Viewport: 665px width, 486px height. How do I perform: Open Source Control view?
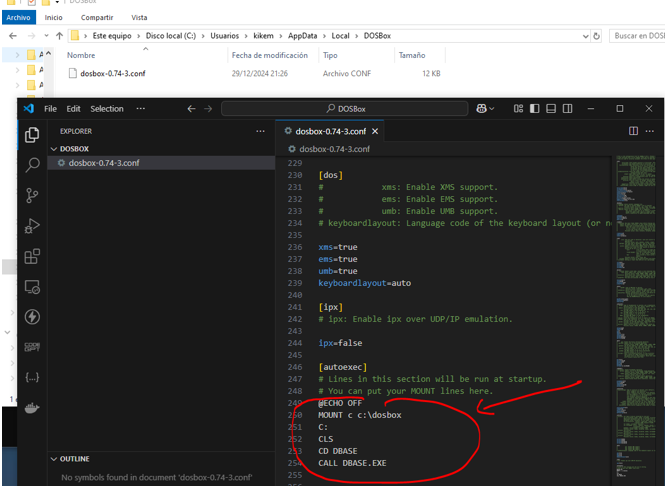(32, 195)
